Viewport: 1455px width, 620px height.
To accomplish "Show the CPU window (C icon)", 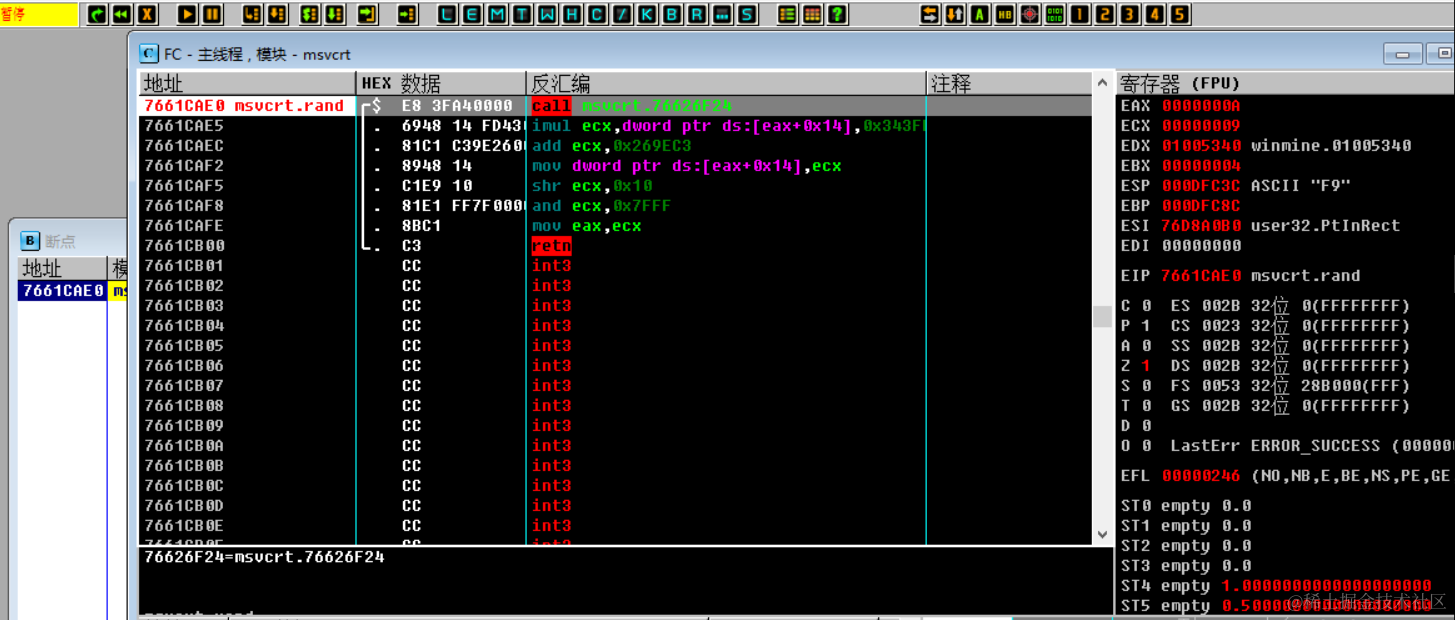I will (x=598, y=14).
